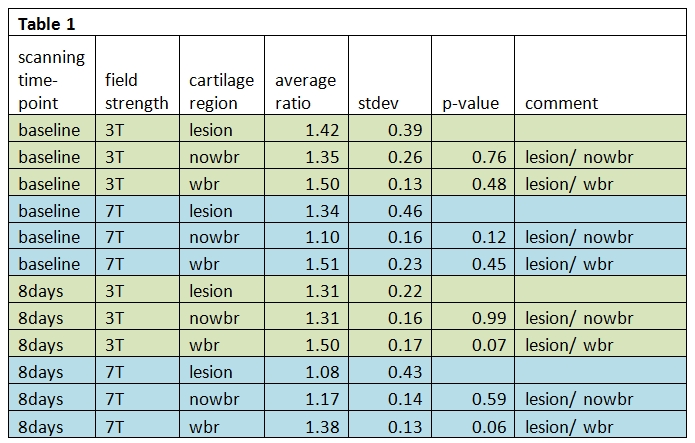Click the "Table 1" title cell
The height and width of the screenshot is (443, 695).
(x=47, y=24)
